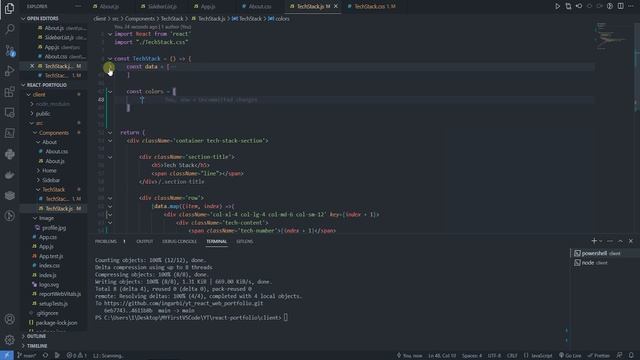Image resolution: width=640 pixels, height=360 pixels.
Task: Open Explorer panel More Actions ellipsis
Action: click(78, 7)
